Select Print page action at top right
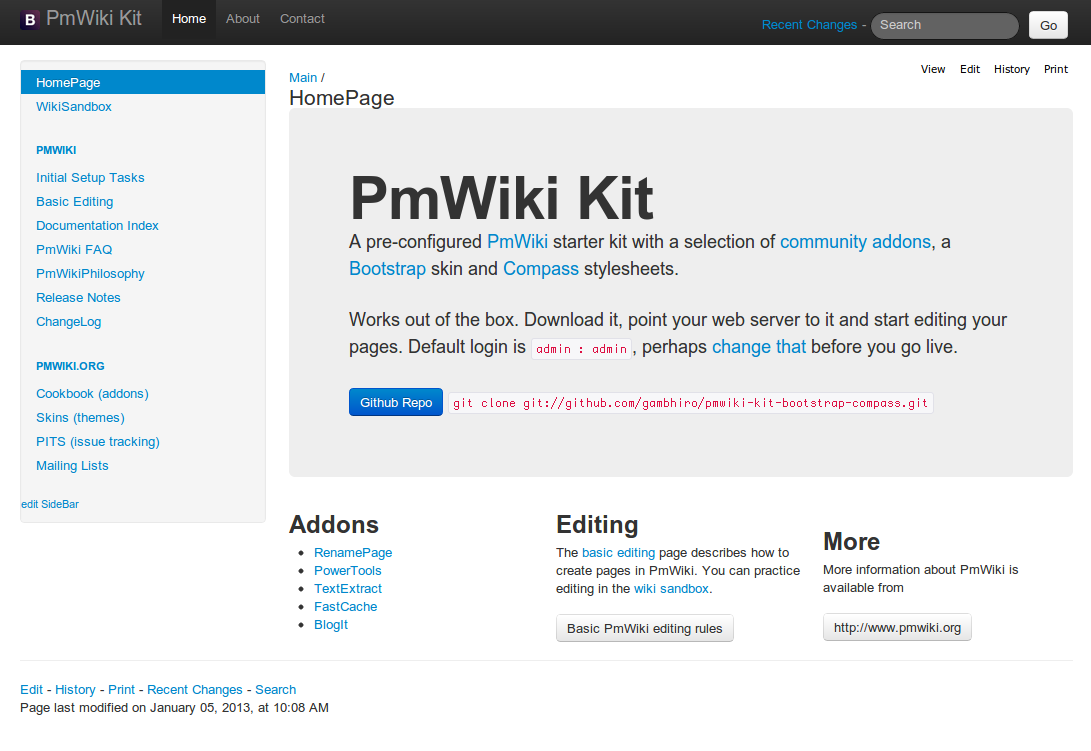Image resolution: width=1091 pixels, height=751 pixels. point(1056,69)
